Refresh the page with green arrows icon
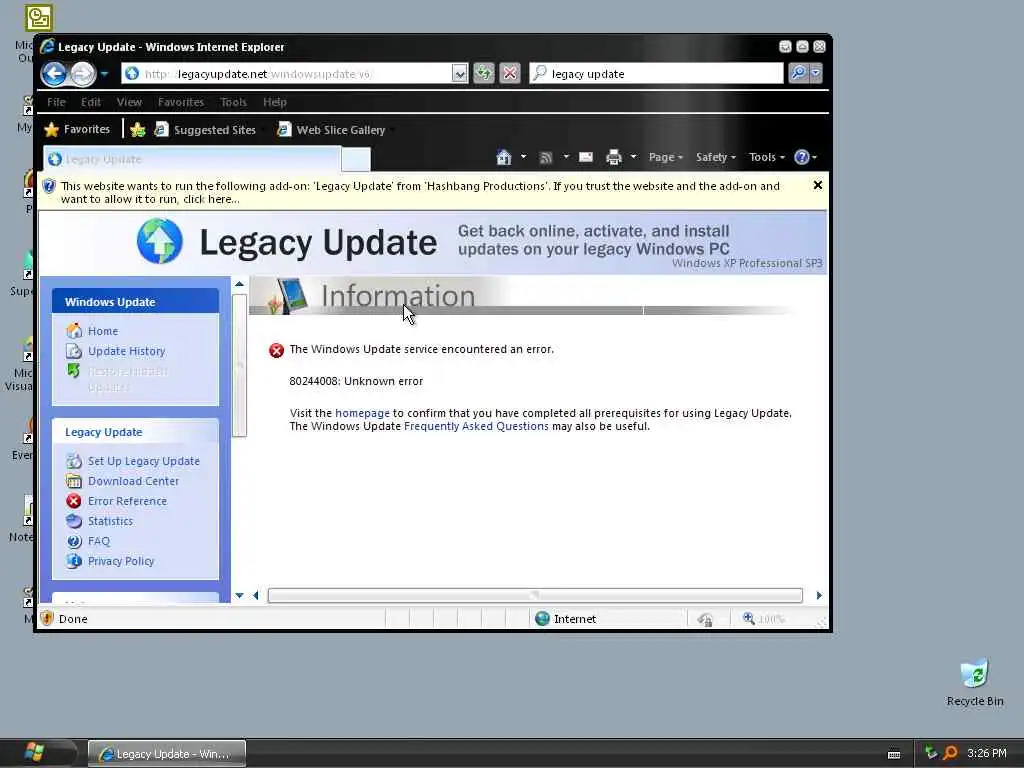The width and height of the screenshot is (1024, 768). tap(484, 73)
